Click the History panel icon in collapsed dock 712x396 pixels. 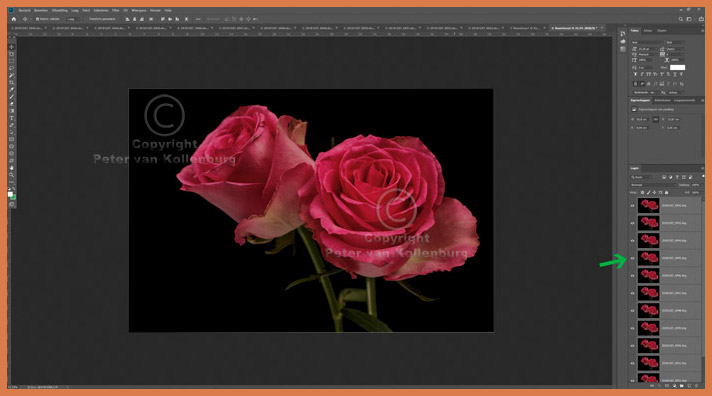[x=623, y=34]
